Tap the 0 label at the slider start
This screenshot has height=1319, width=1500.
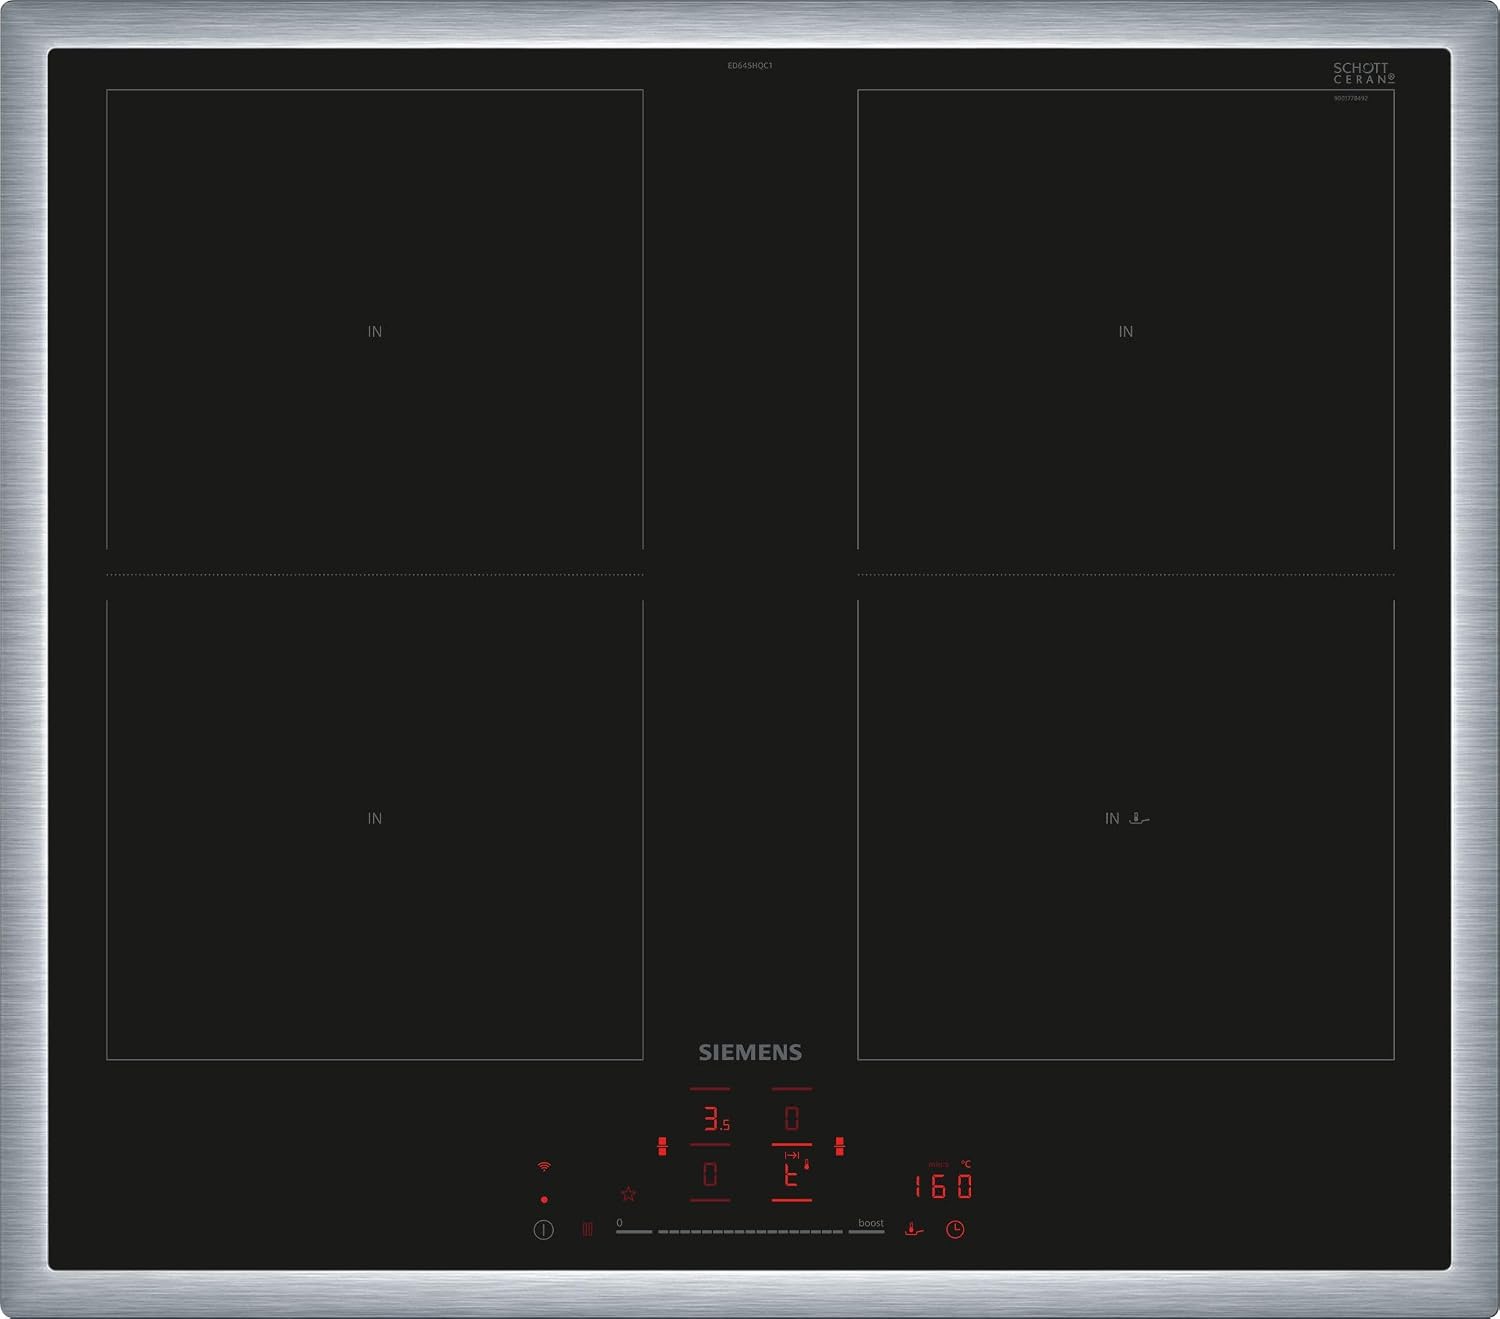click(619, 1222)
